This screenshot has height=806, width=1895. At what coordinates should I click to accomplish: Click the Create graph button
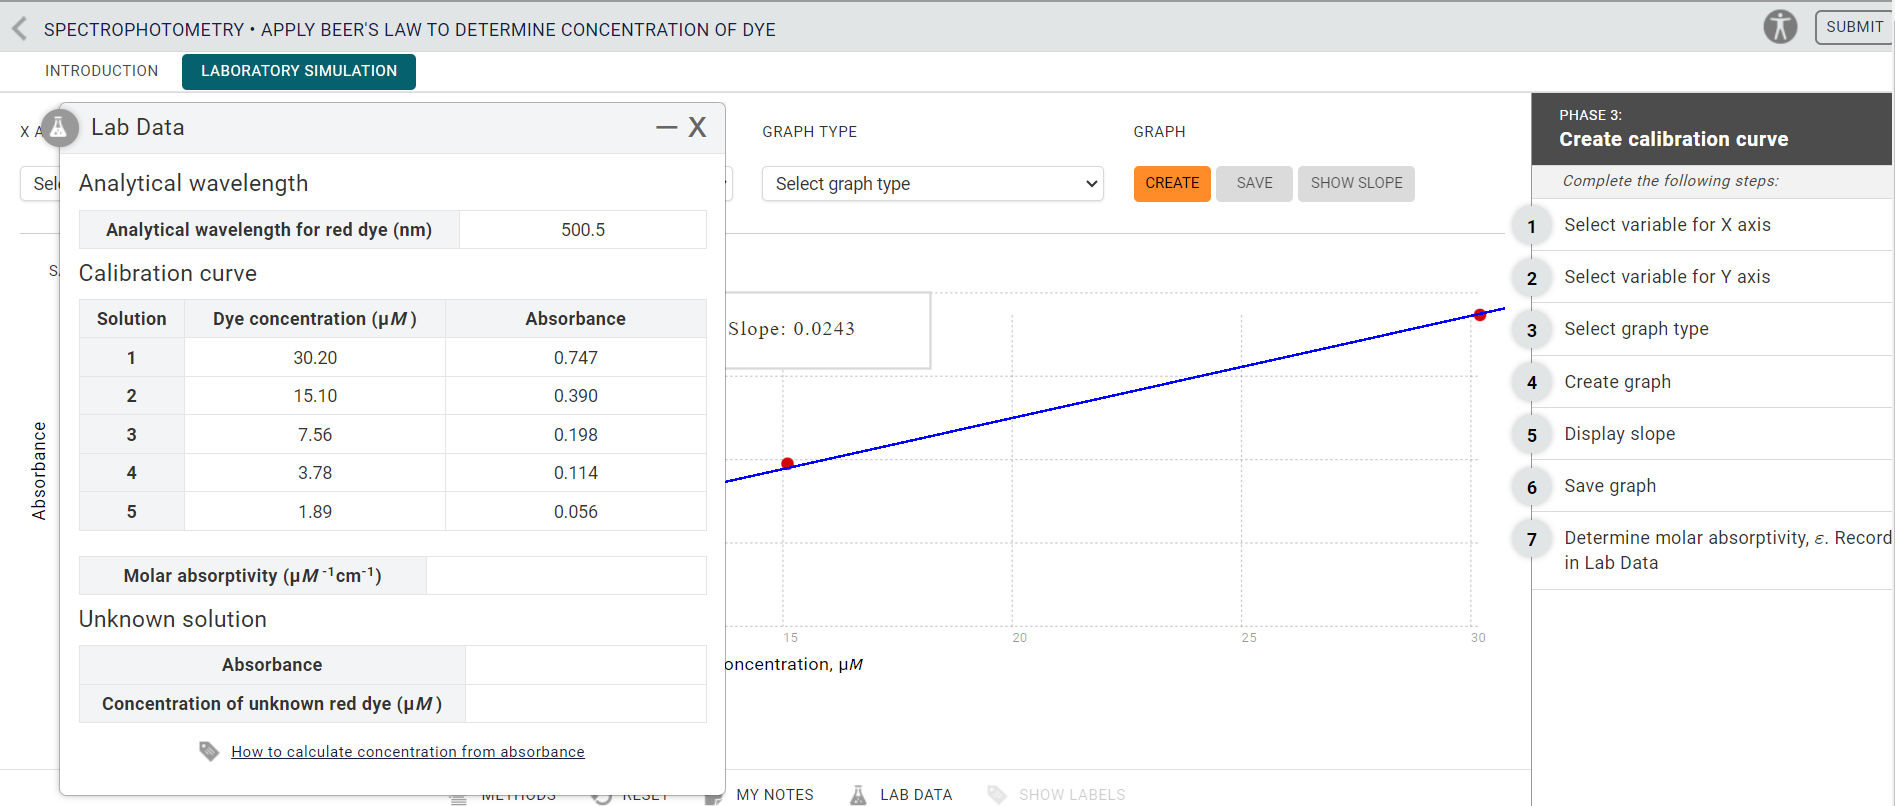tap(1172, 183)
